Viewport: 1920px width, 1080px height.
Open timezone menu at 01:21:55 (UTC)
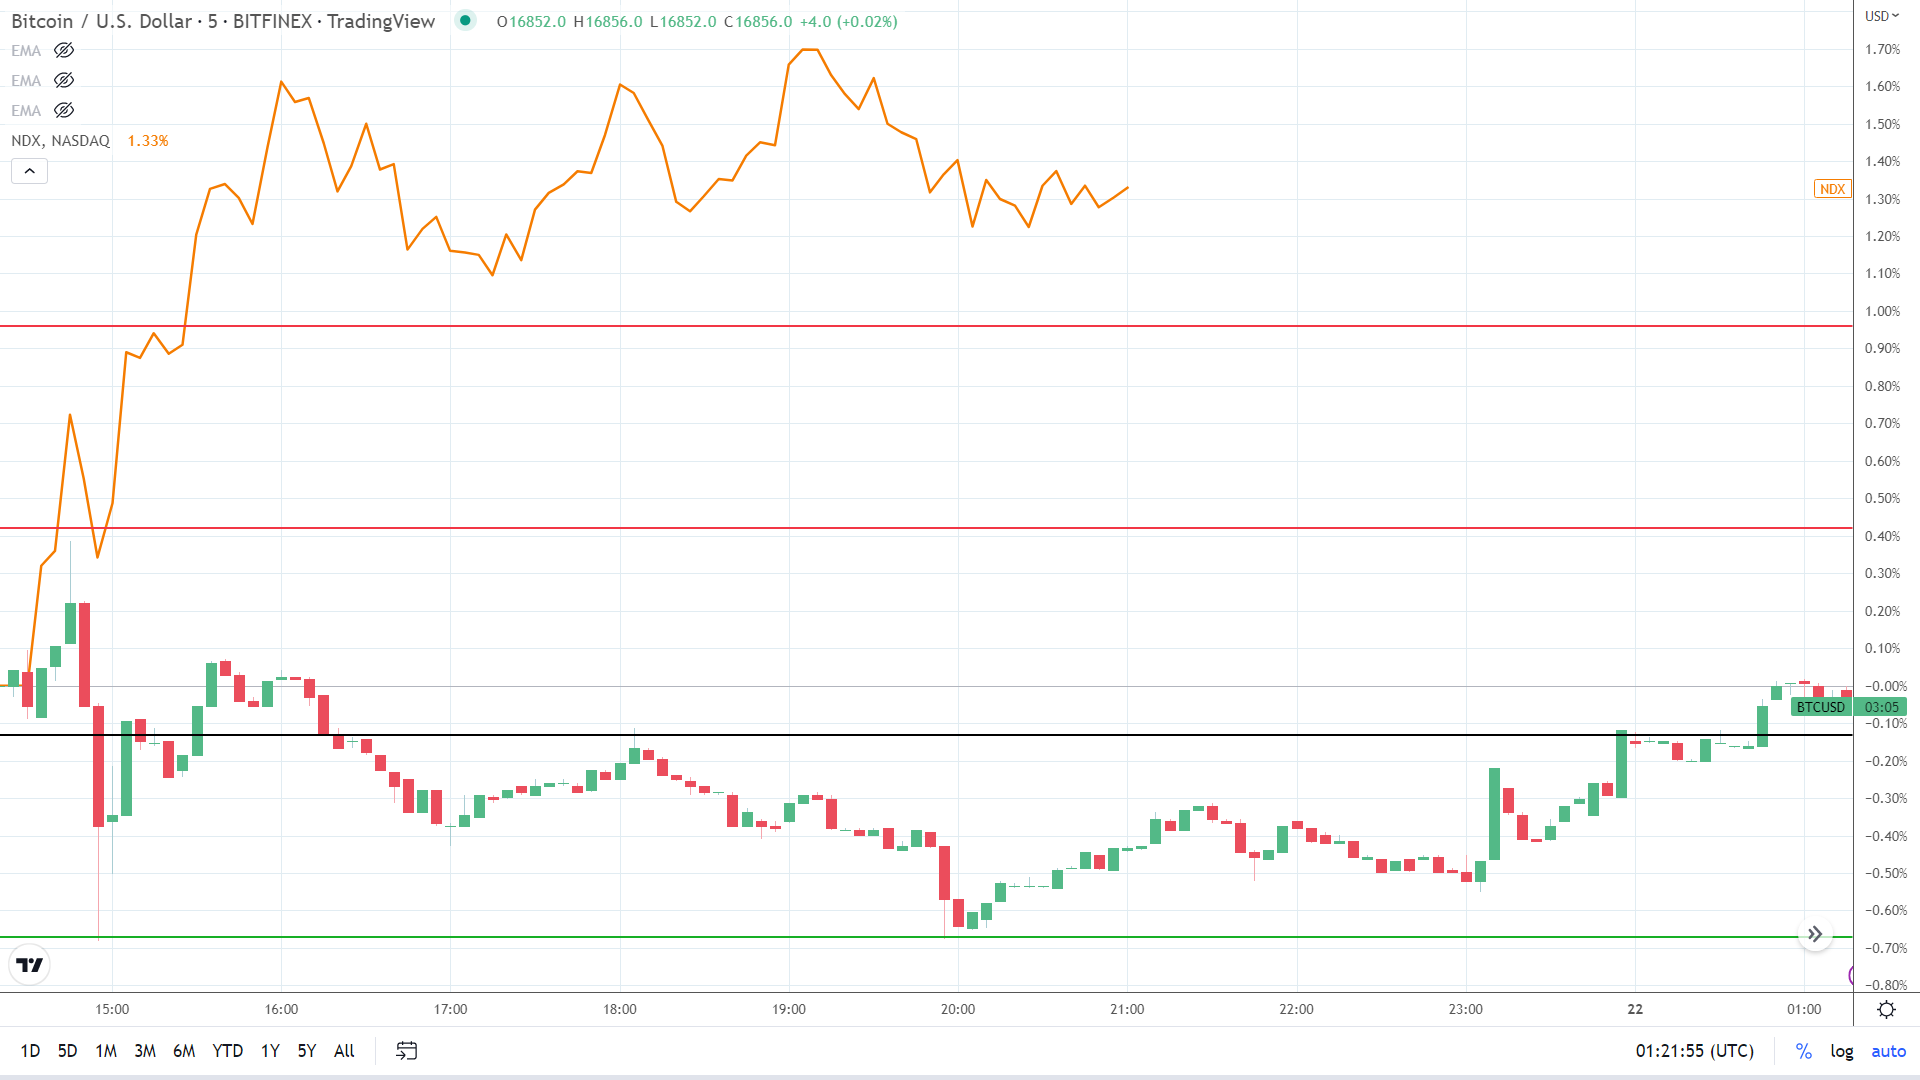(1695, 1051)
